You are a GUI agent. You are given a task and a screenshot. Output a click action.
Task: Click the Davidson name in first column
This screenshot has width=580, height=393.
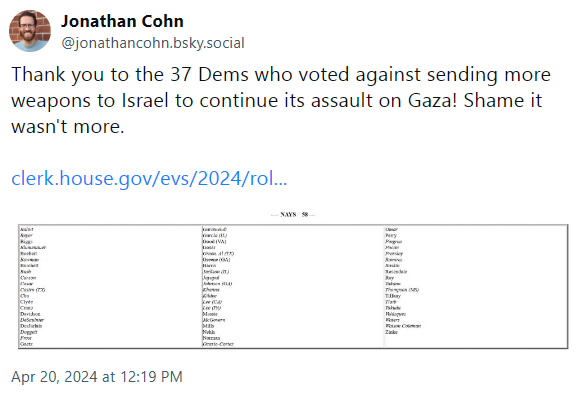coord(30,314)
